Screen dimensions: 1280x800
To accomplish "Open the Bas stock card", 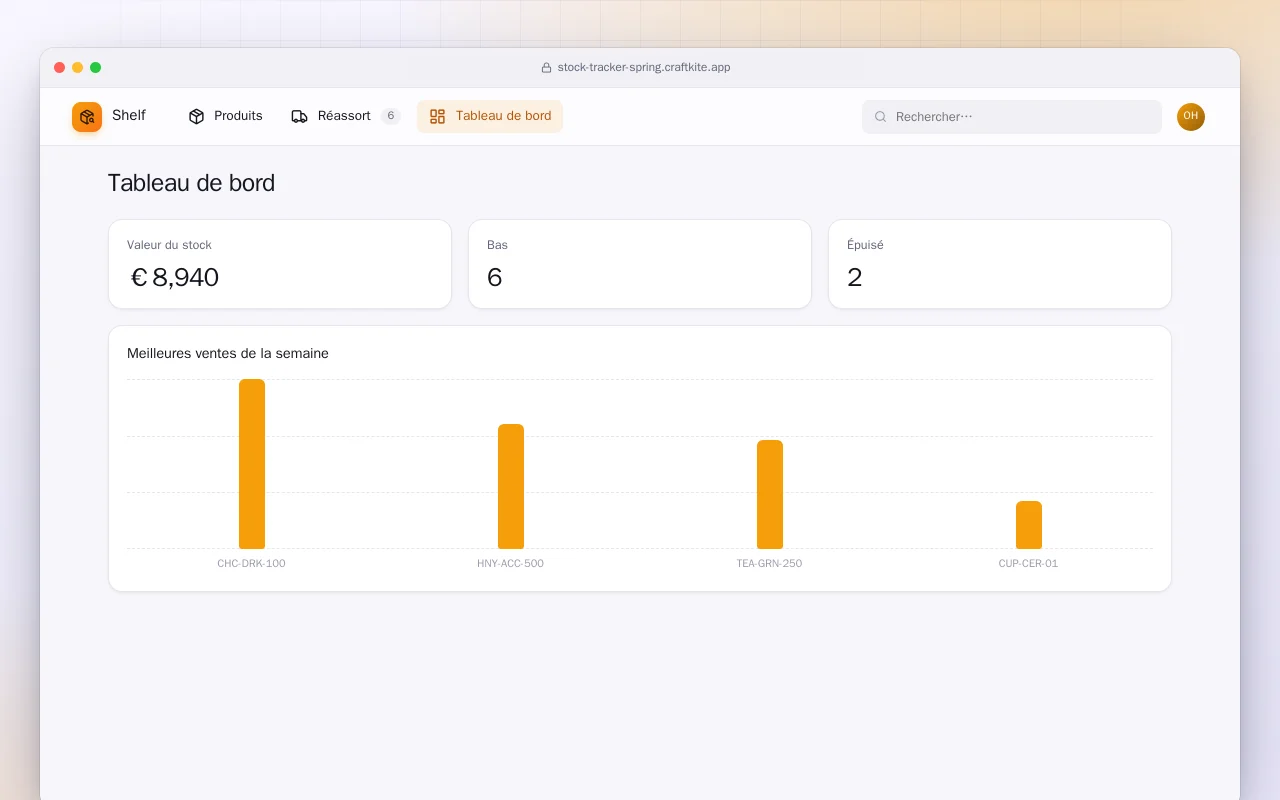I will click(640, 264).
